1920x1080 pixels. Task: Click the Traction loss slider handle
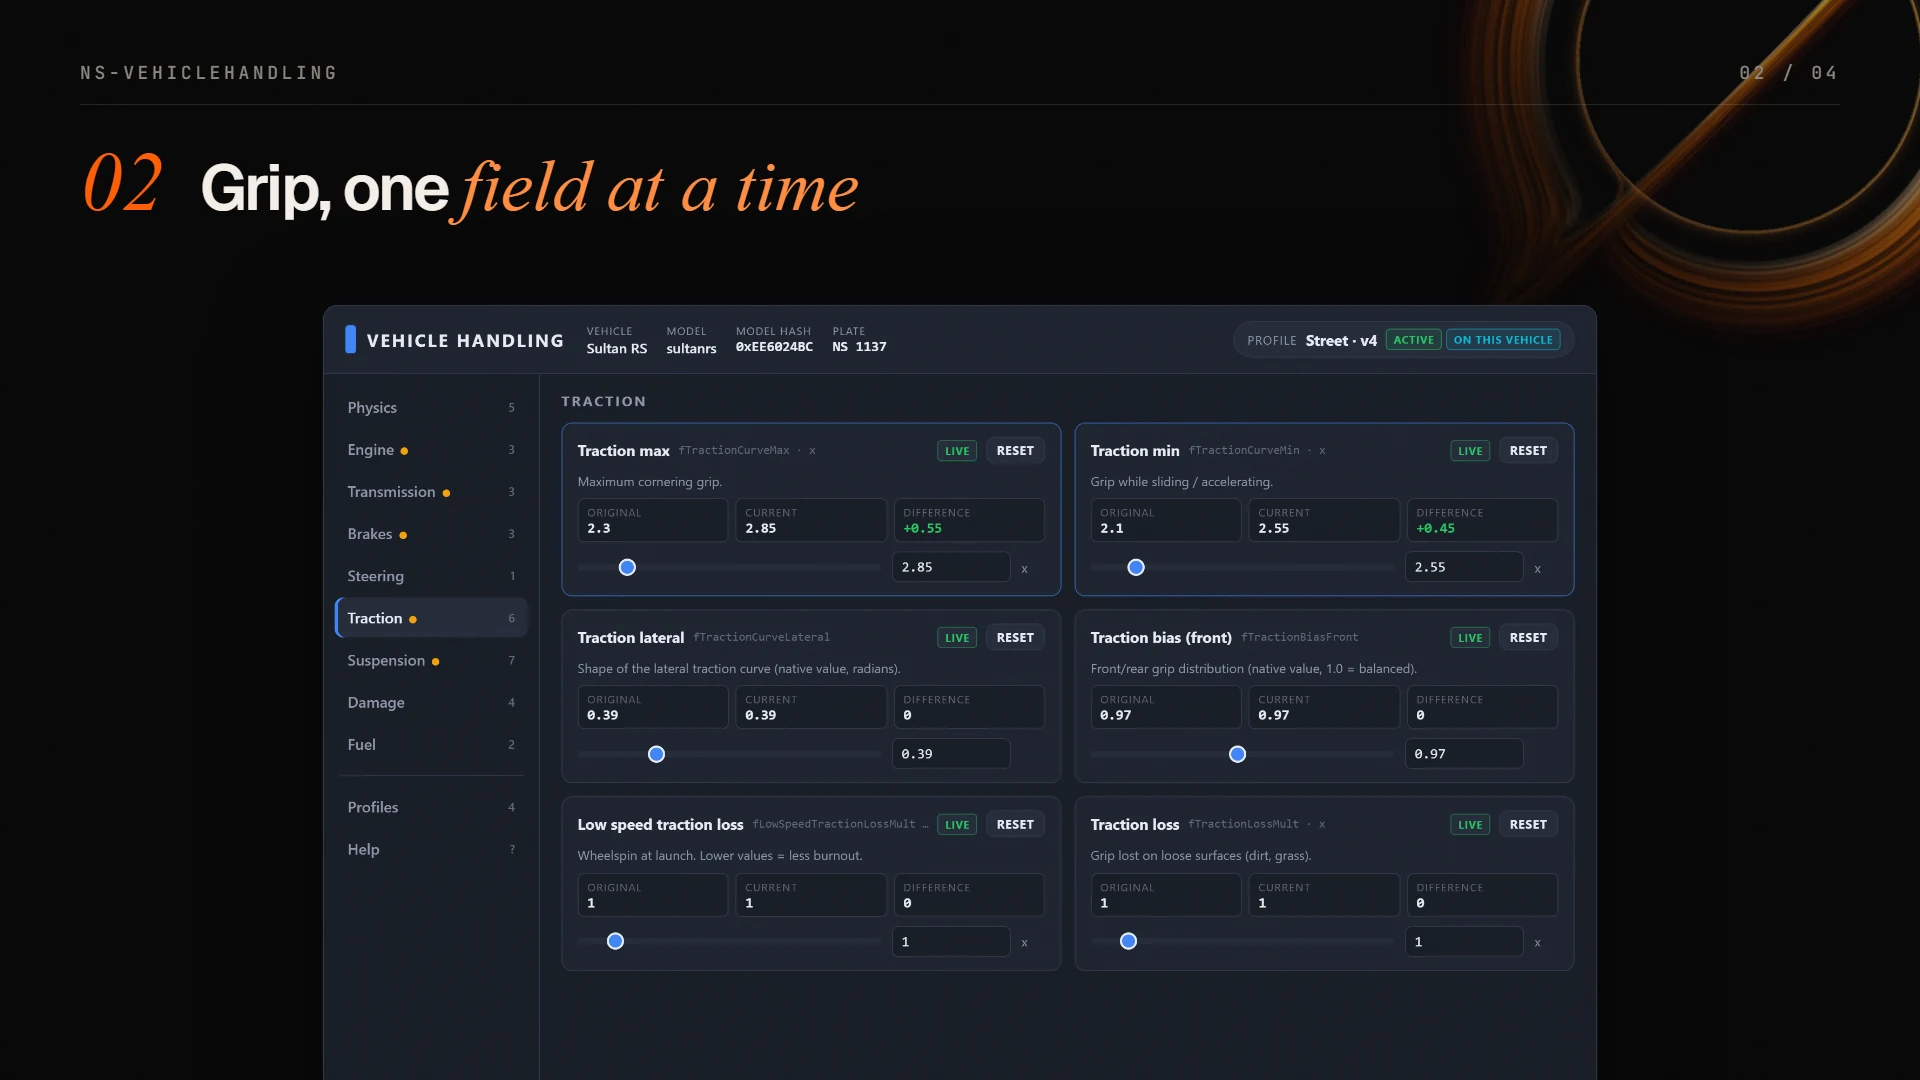tap(1128, 941)
